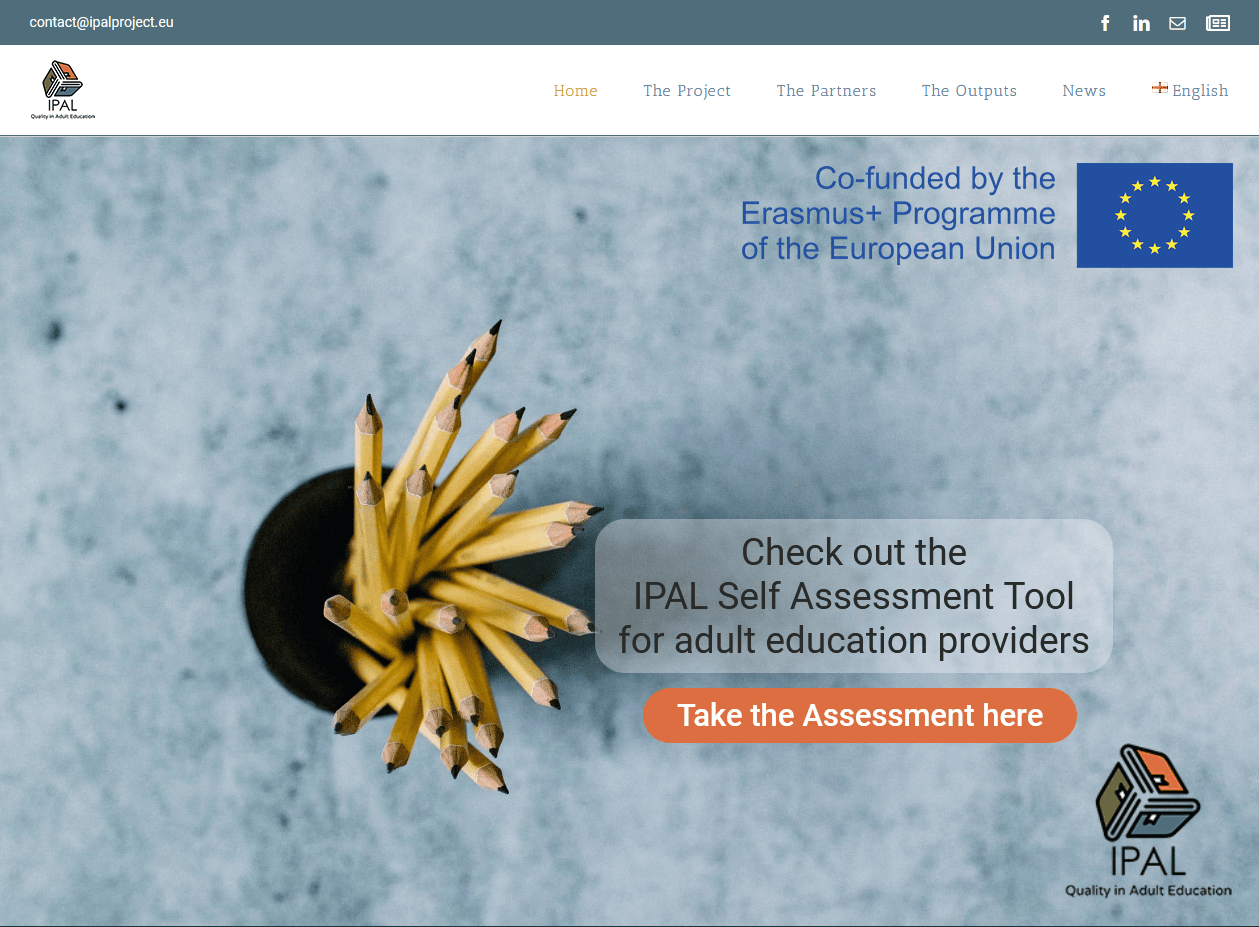This screenshot has width=1259, height=927.
Task: Click the European Union flag image
Action: pos(1155,215)
